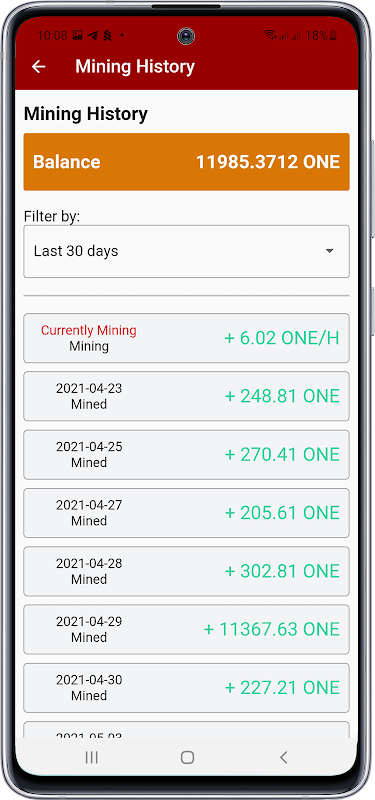Image resolution: width=375 pixels, height=800 pixels.
Task: Tap Android home navigation icon
Action: pos(187,758)
